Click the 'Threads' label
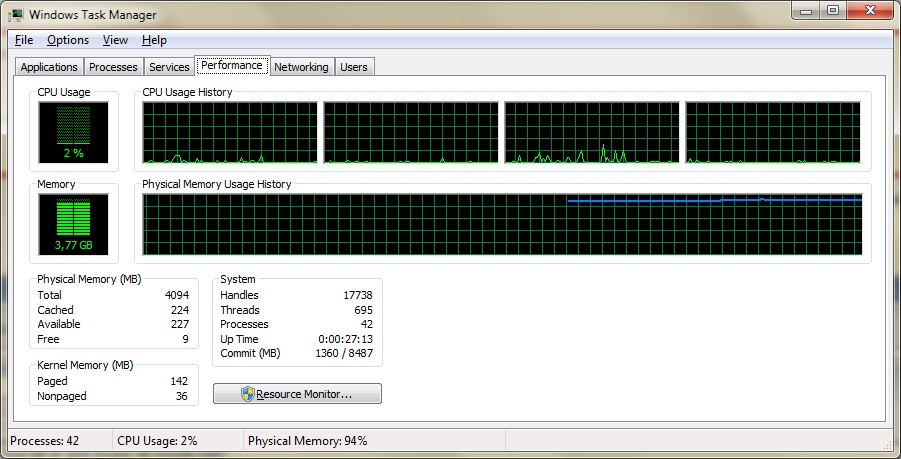This screenshot has height=459, width=901. [x=240, y=310]
